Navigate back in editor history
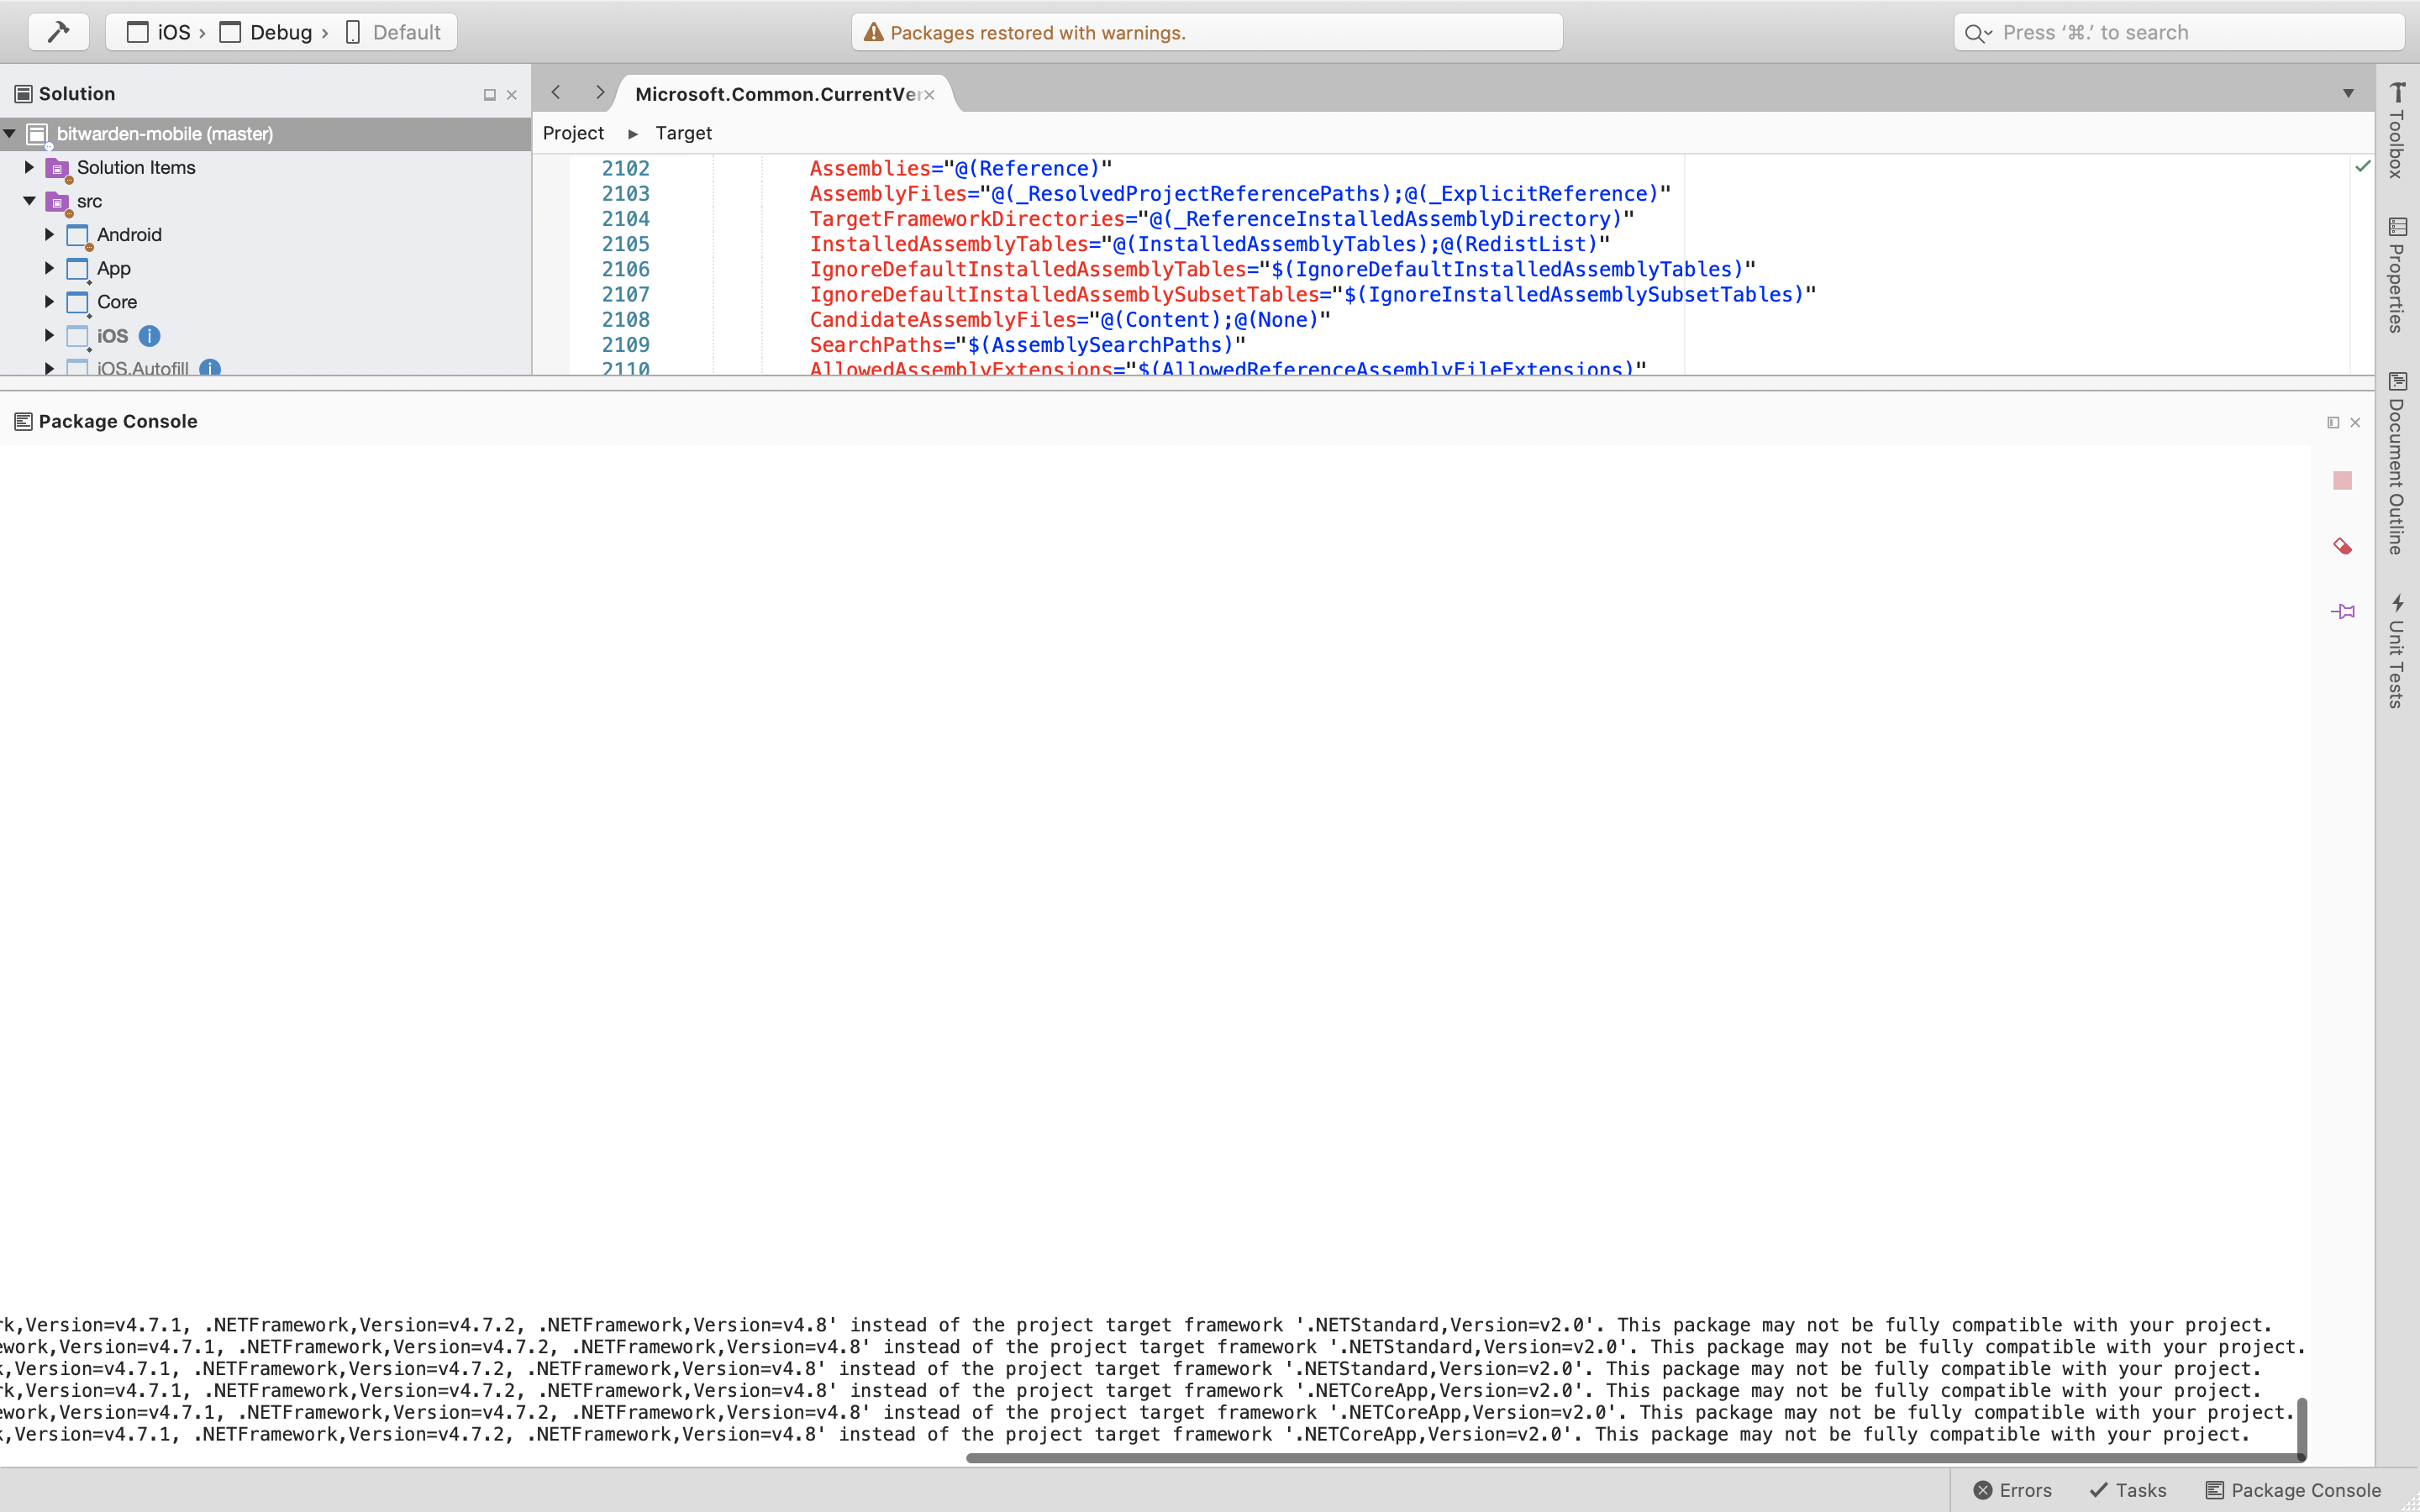Screen dimensions: 2420x1512 (x=556, y=93)
